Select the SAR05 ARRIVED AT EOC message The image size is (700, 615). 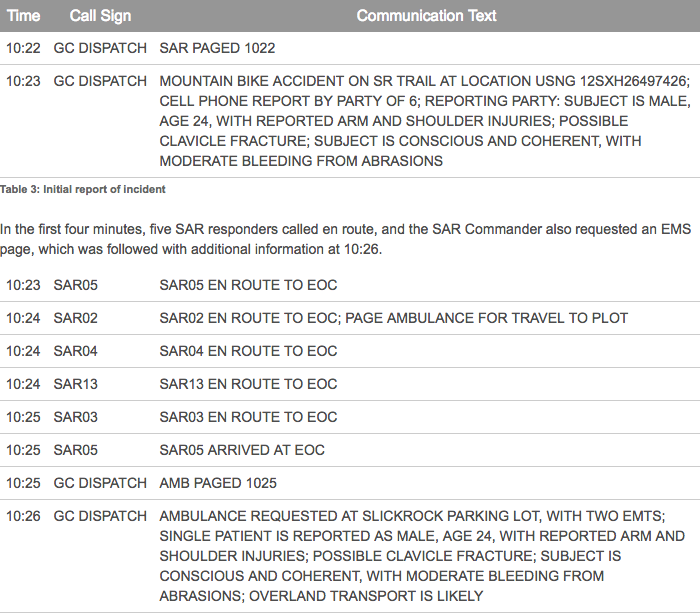point(242,450)
